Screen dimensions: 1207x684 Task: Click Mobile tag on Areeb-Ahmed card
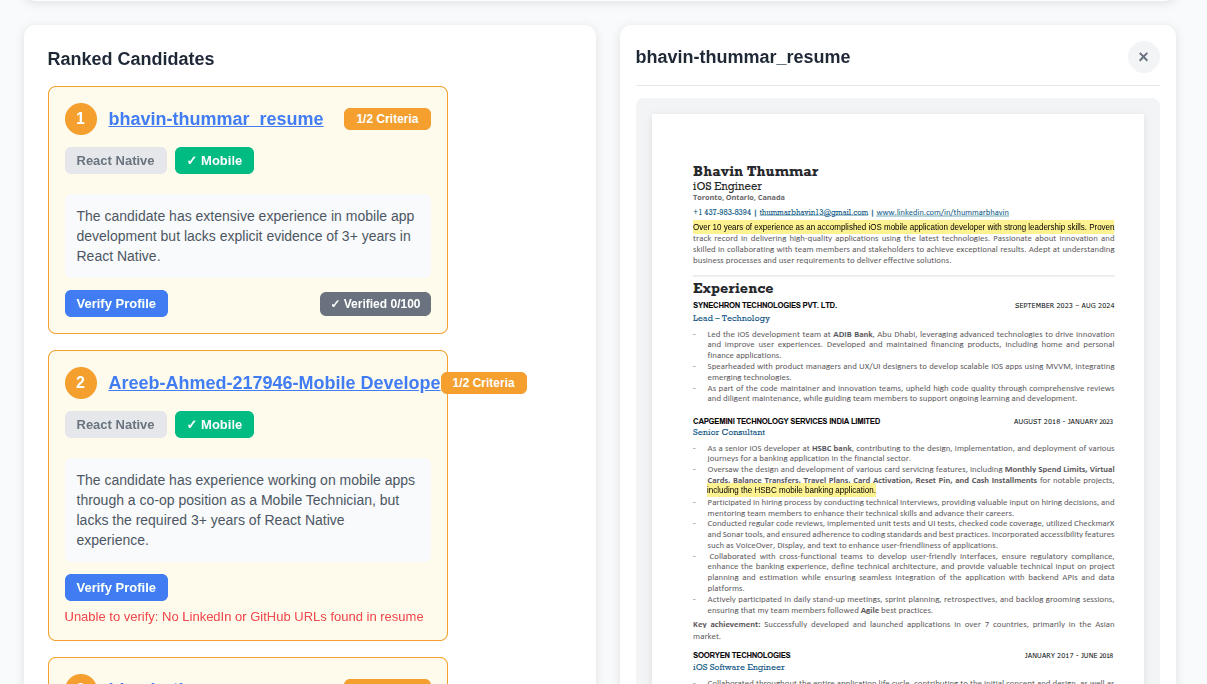(214, 425)
